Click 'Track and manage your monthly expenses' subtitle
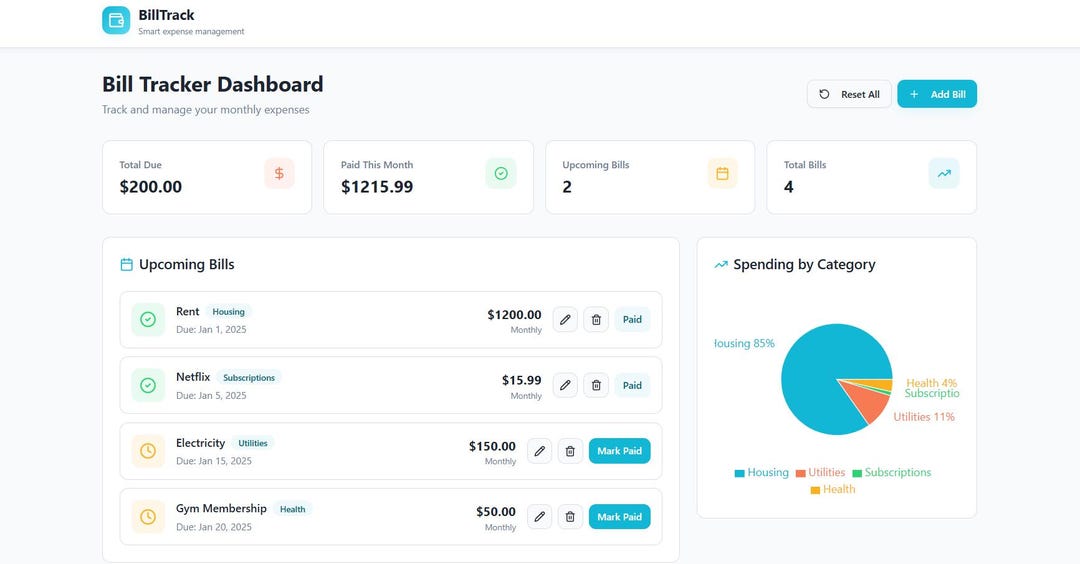The width and height of the screenshot is (1080, 564). point(205,109)
